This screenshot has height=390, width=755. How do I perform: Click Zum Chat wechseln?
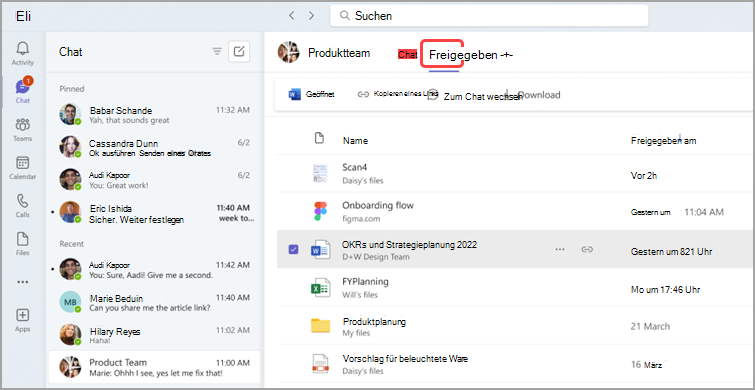[475, 96]
